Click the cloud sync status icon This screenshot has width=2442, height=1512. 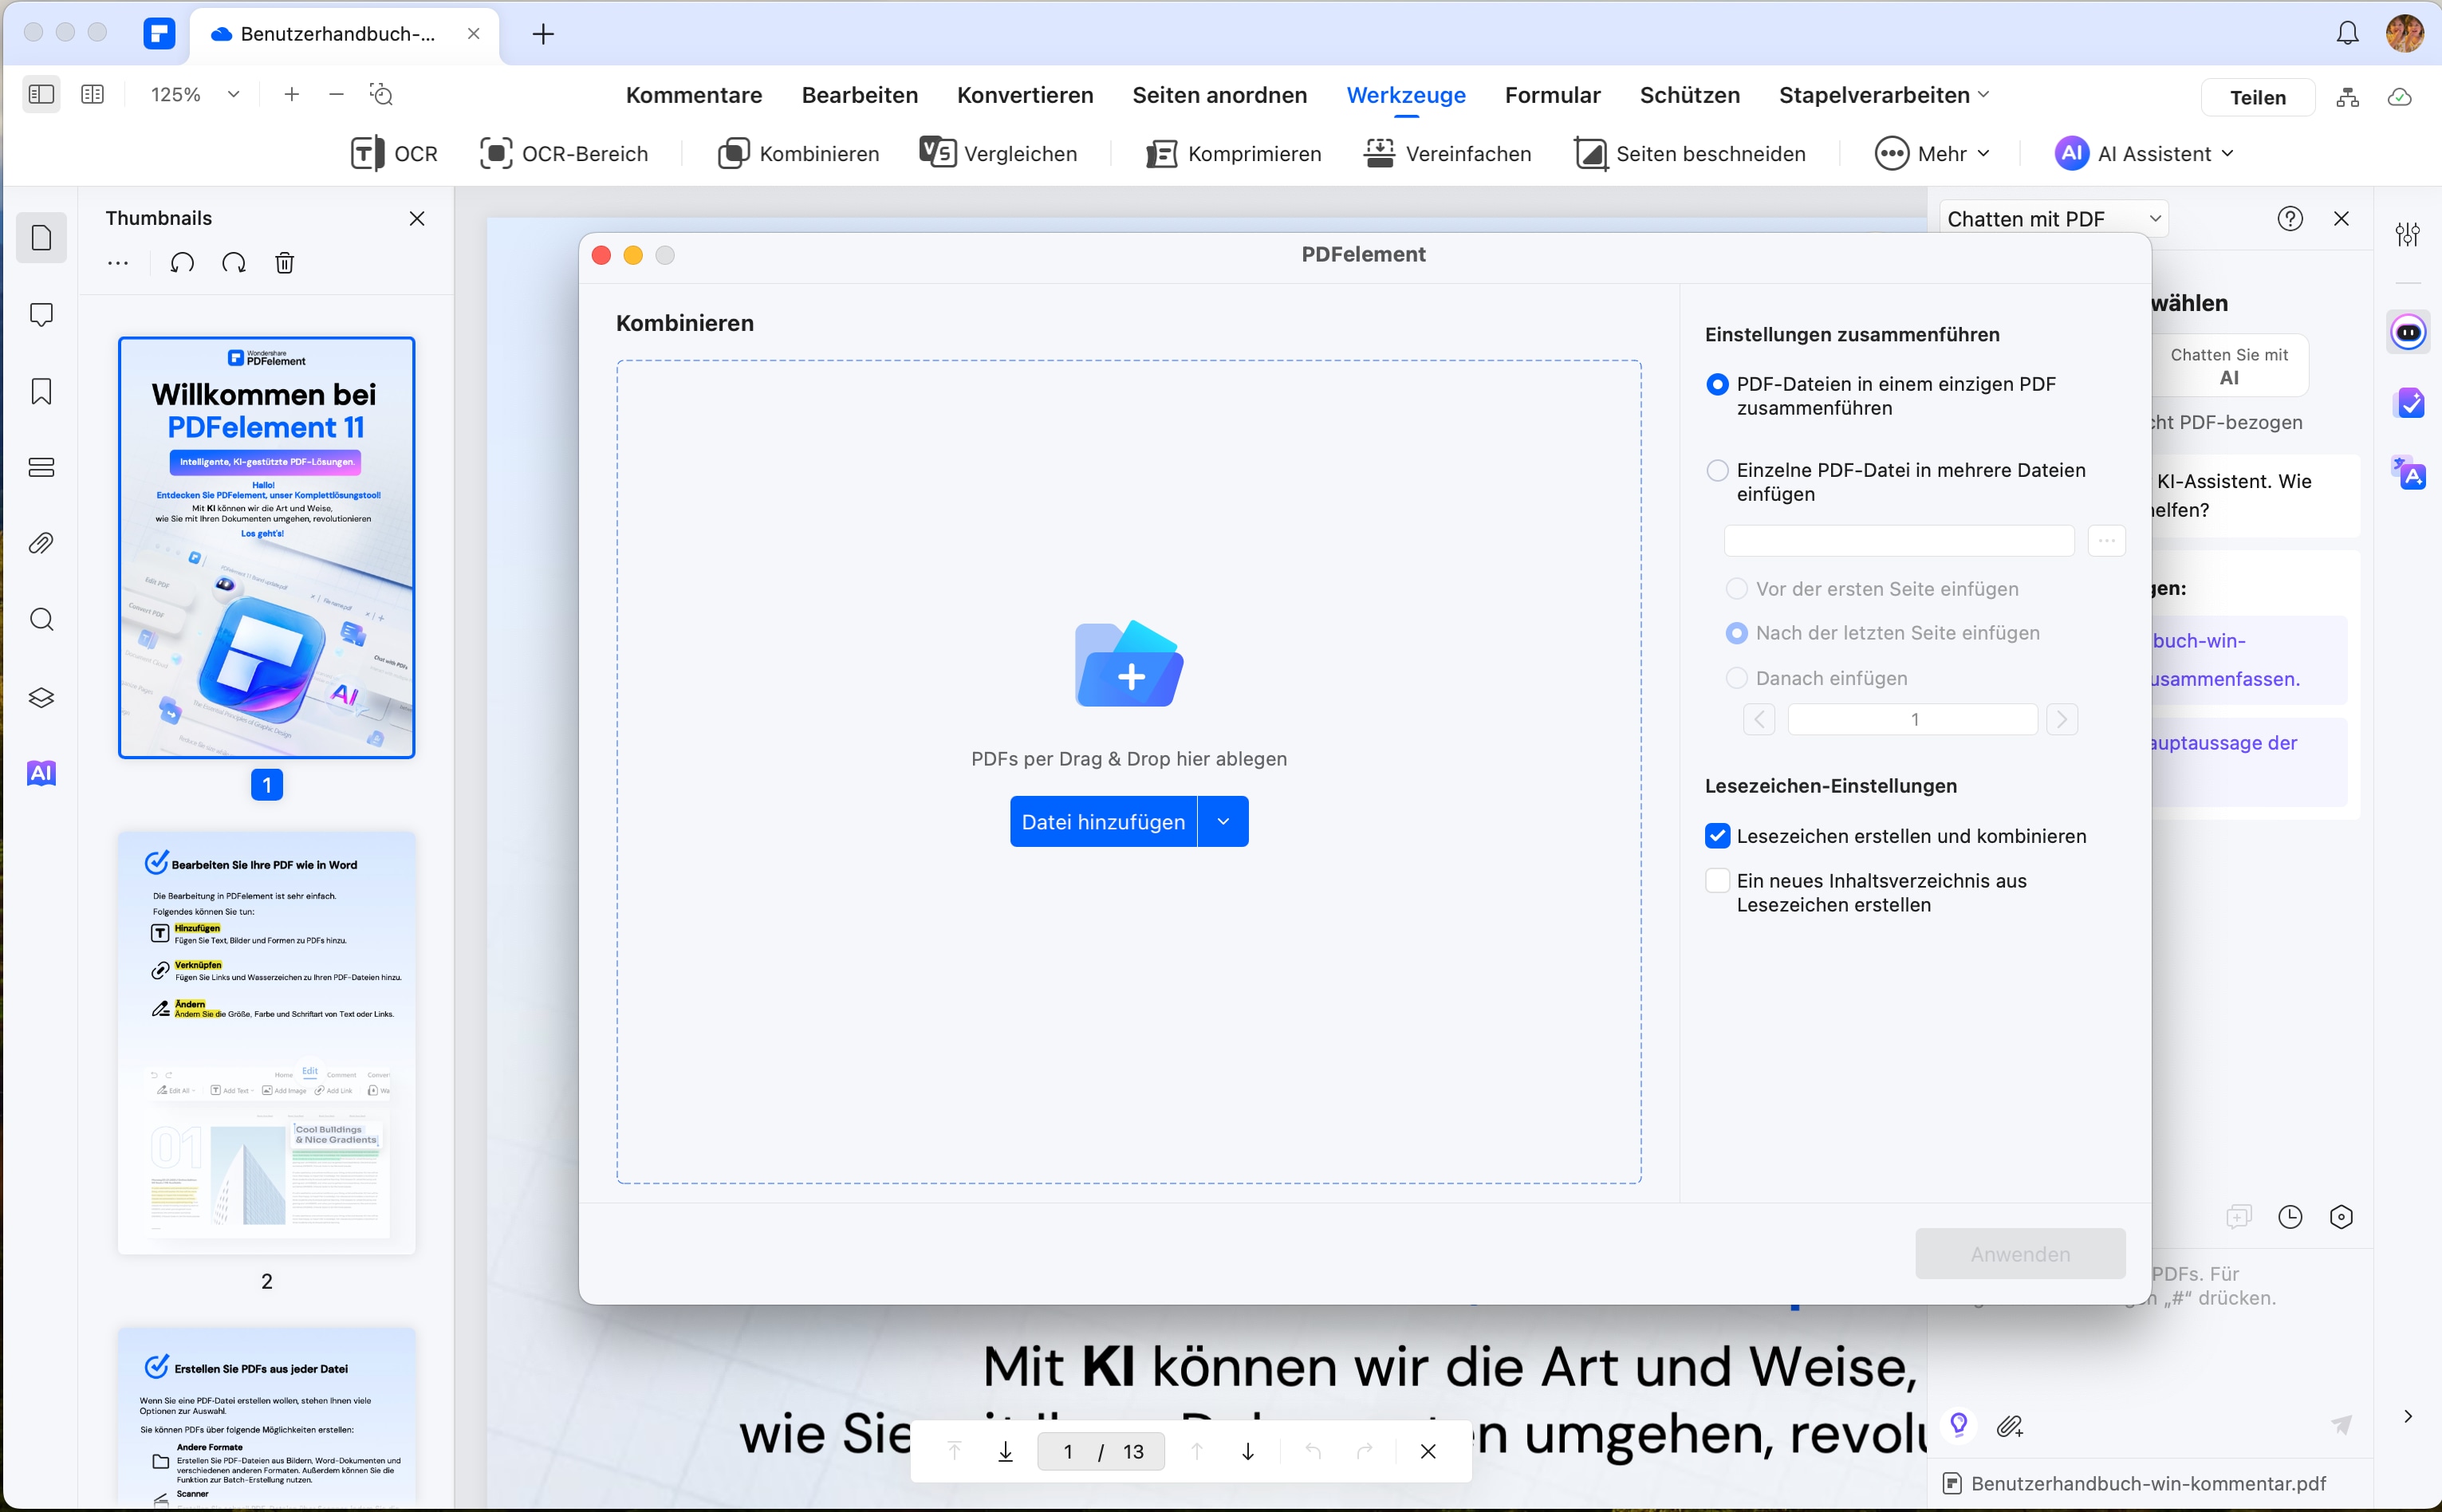(2400, 97)
